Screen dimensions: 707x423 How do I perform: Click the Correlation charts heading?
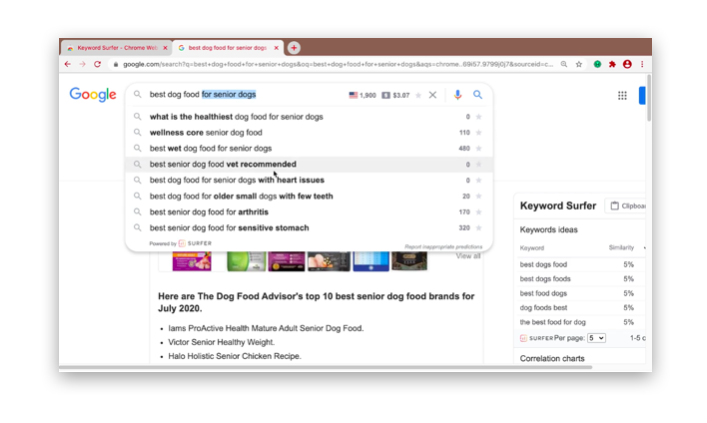pyautogui.click(x=552, y=359)
